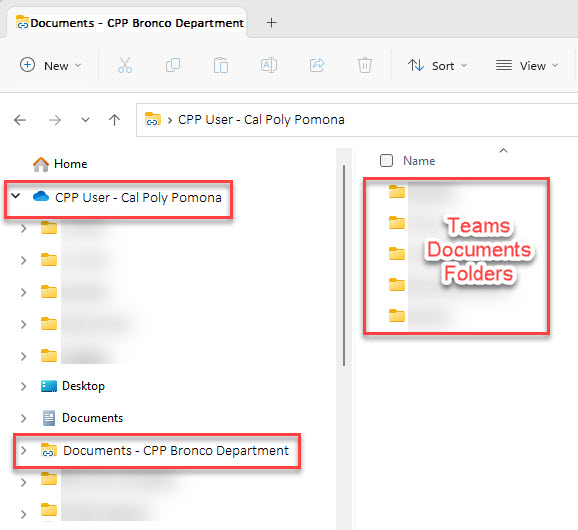
Task: Expand the Desktop tree node
Action: click(24, 386)
